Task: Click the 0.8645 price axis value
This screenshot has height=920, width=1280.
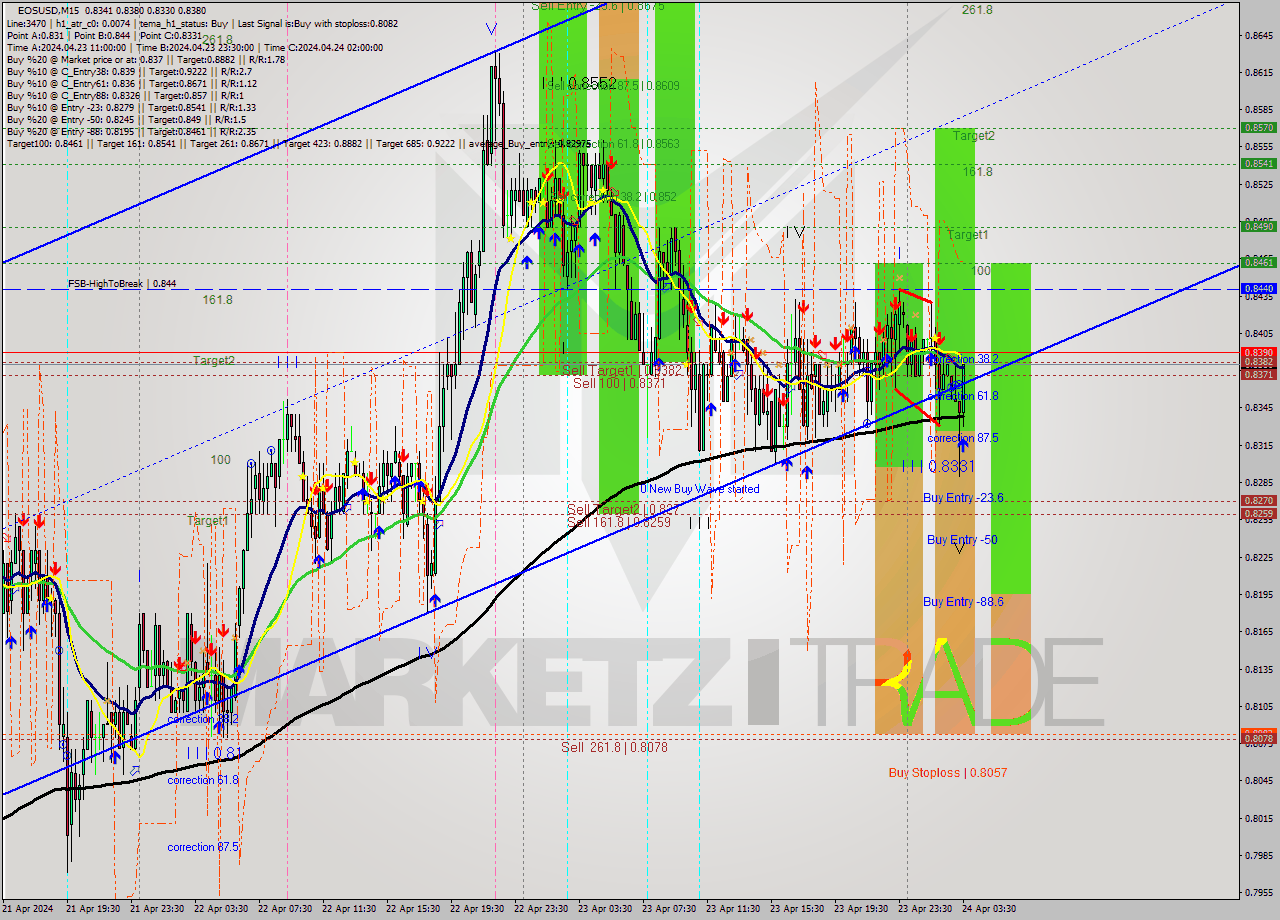Action: point(1258,35)
